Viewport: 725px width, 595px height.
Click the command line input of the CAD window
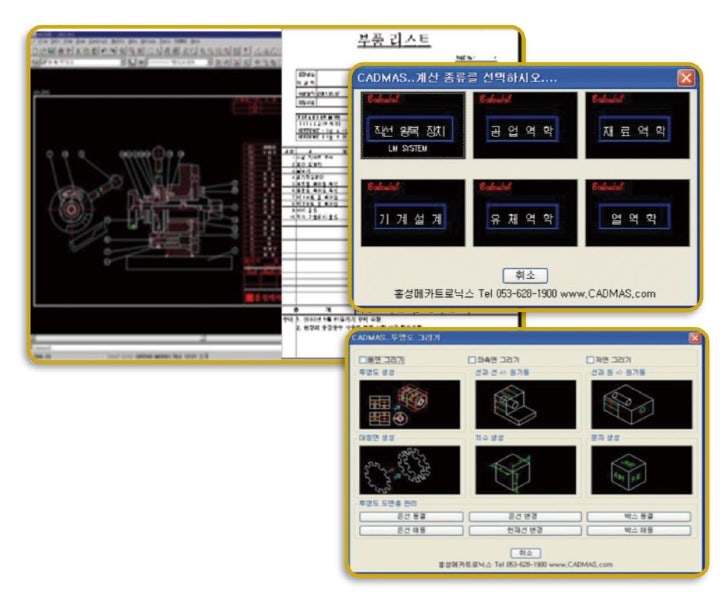pos(156,348)
